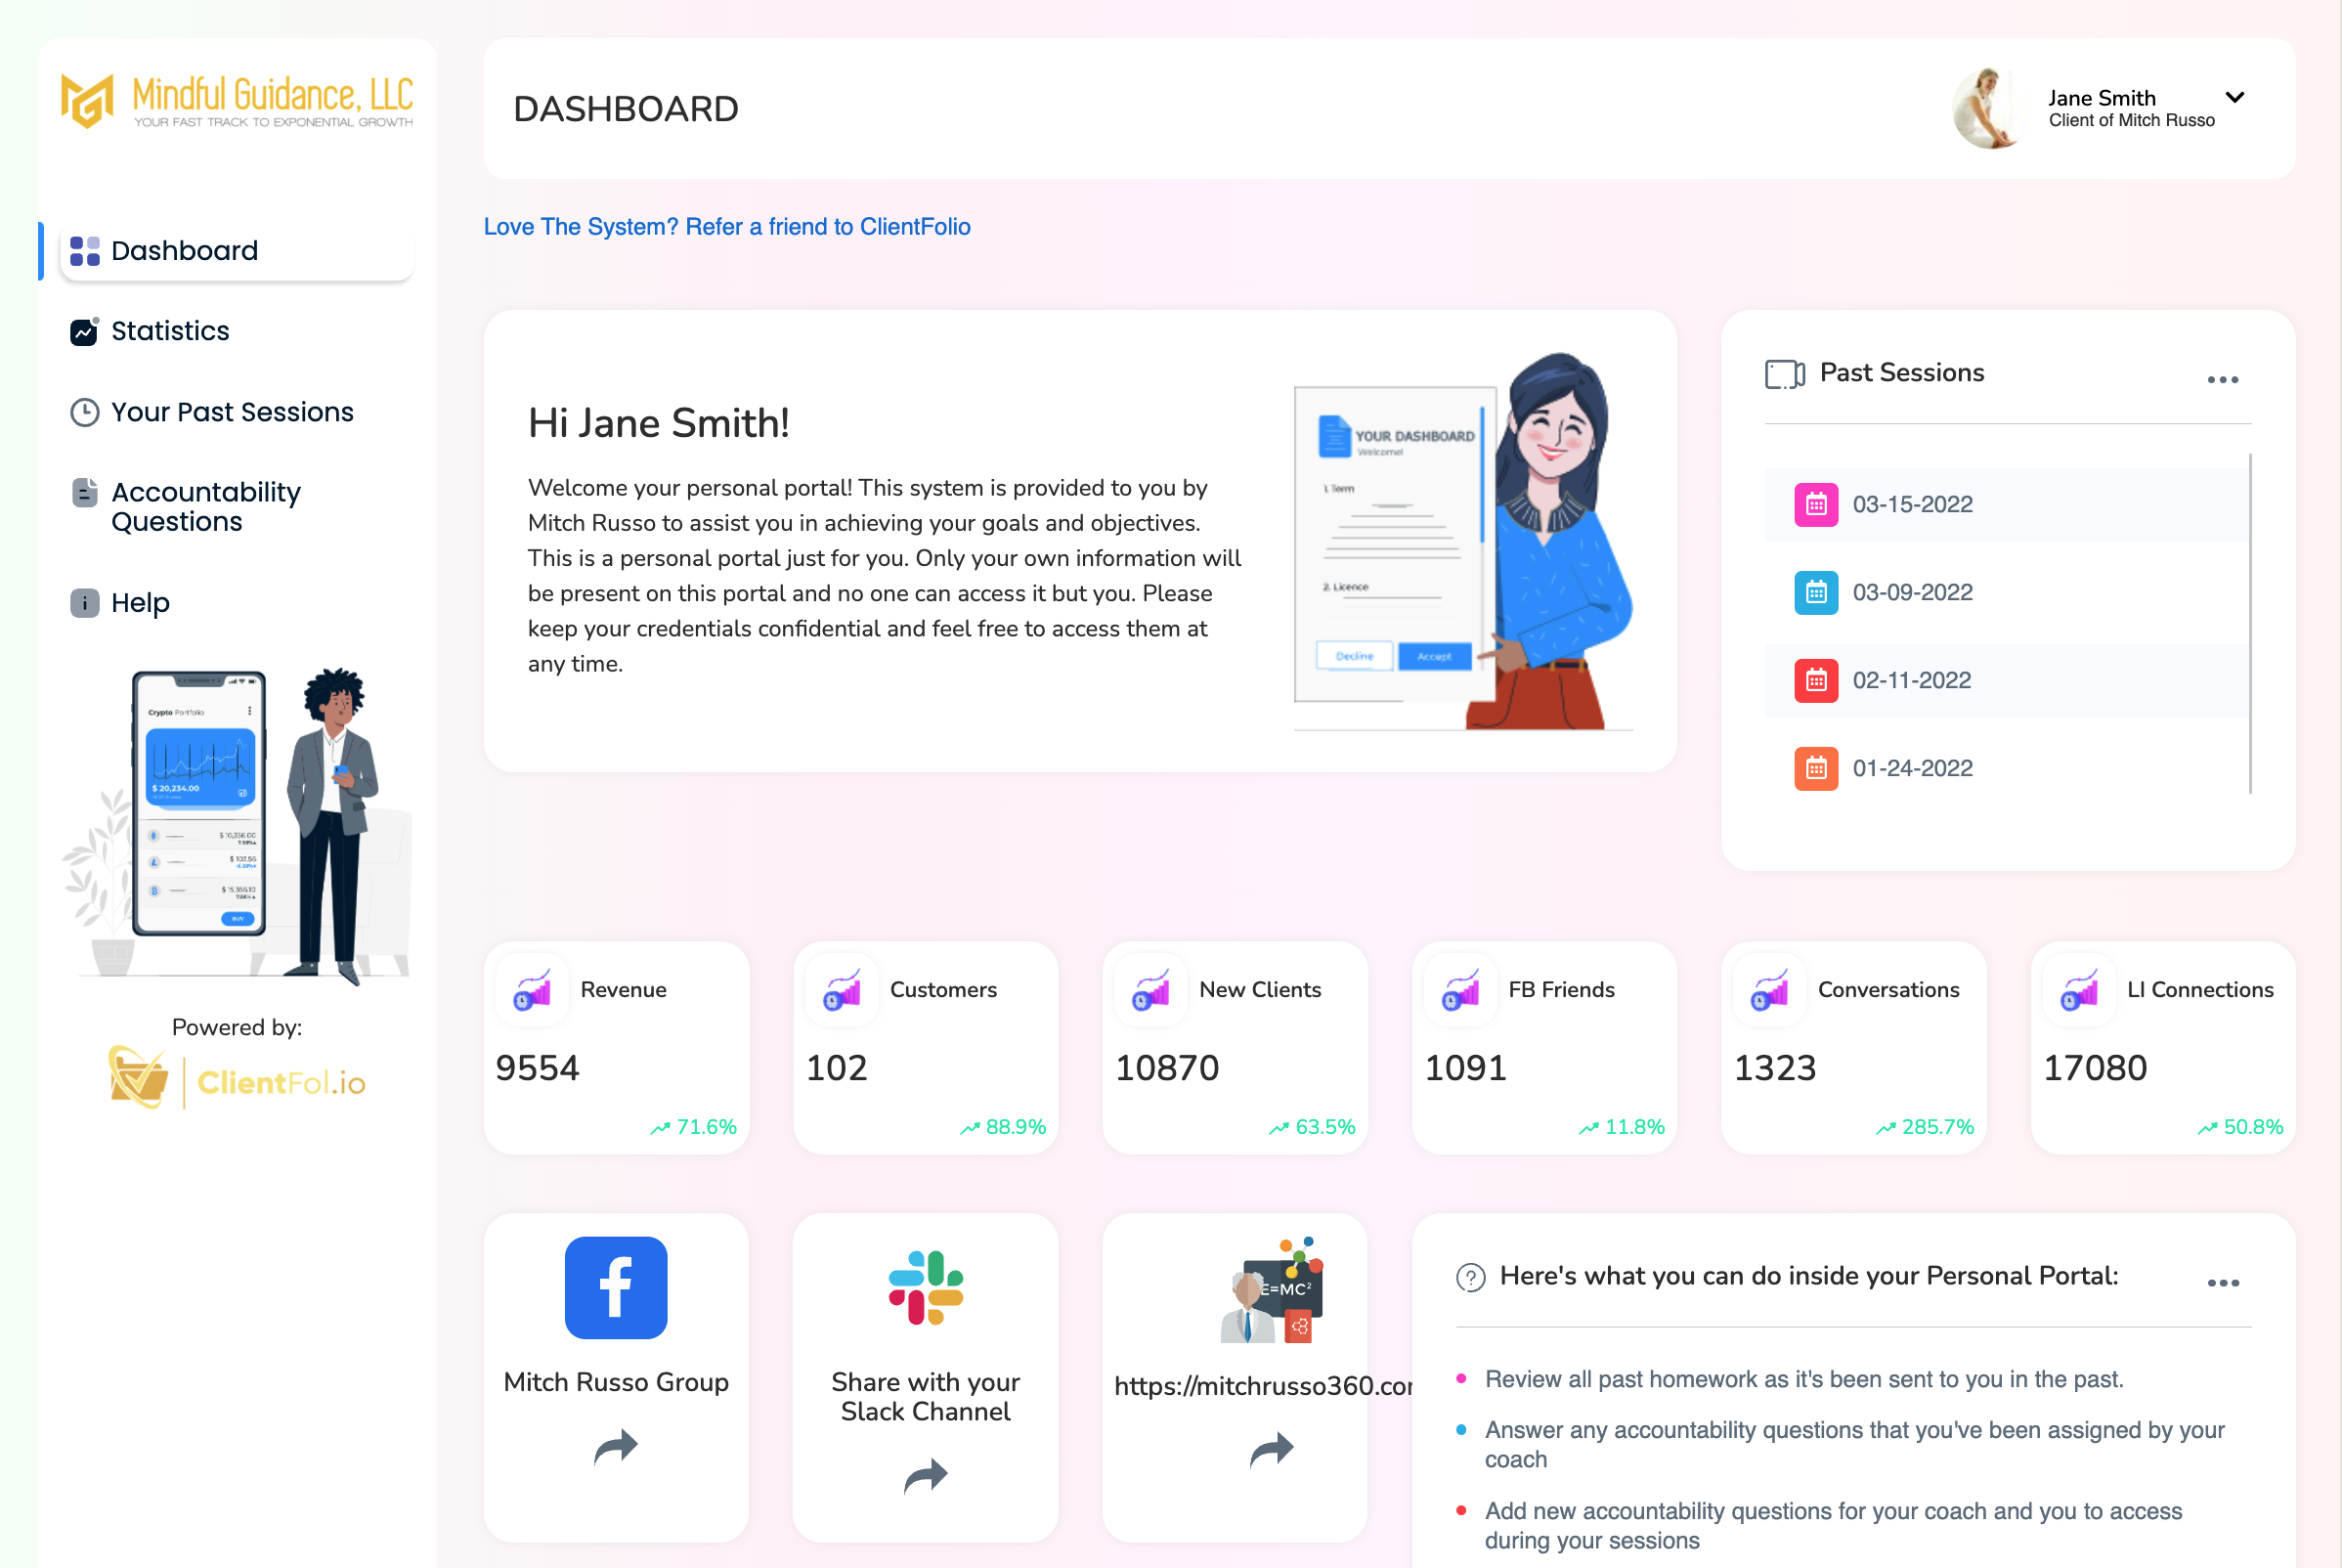This screenshot has width=2342, height=1568.
Task: Open the Personal Portal panel three-dot menu
Action: coord(2222,1283)
